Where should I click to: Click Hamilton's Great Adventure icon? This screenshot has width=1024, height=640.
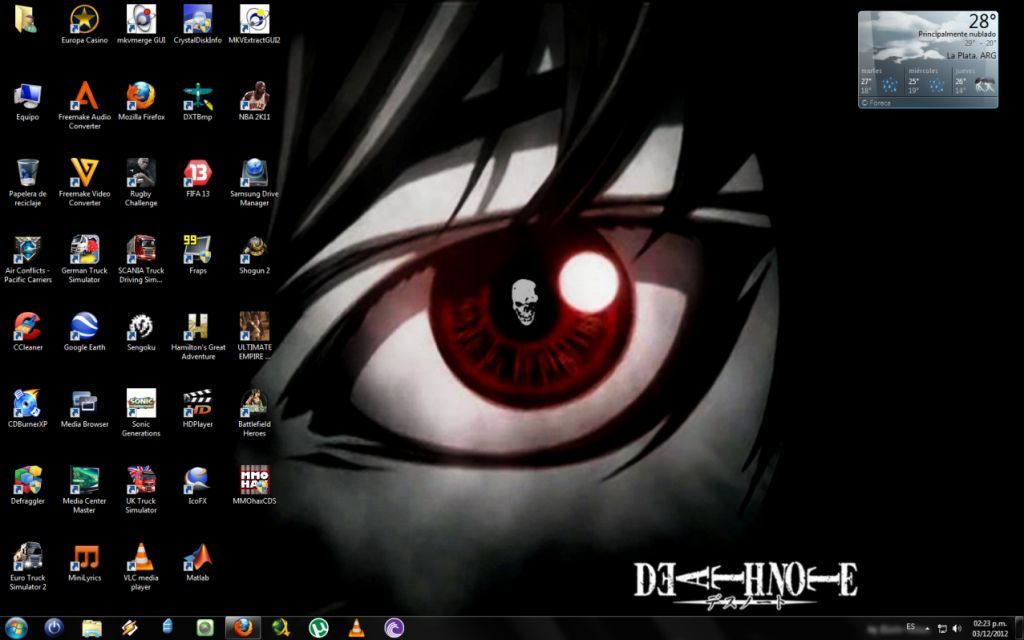(197, 336)
